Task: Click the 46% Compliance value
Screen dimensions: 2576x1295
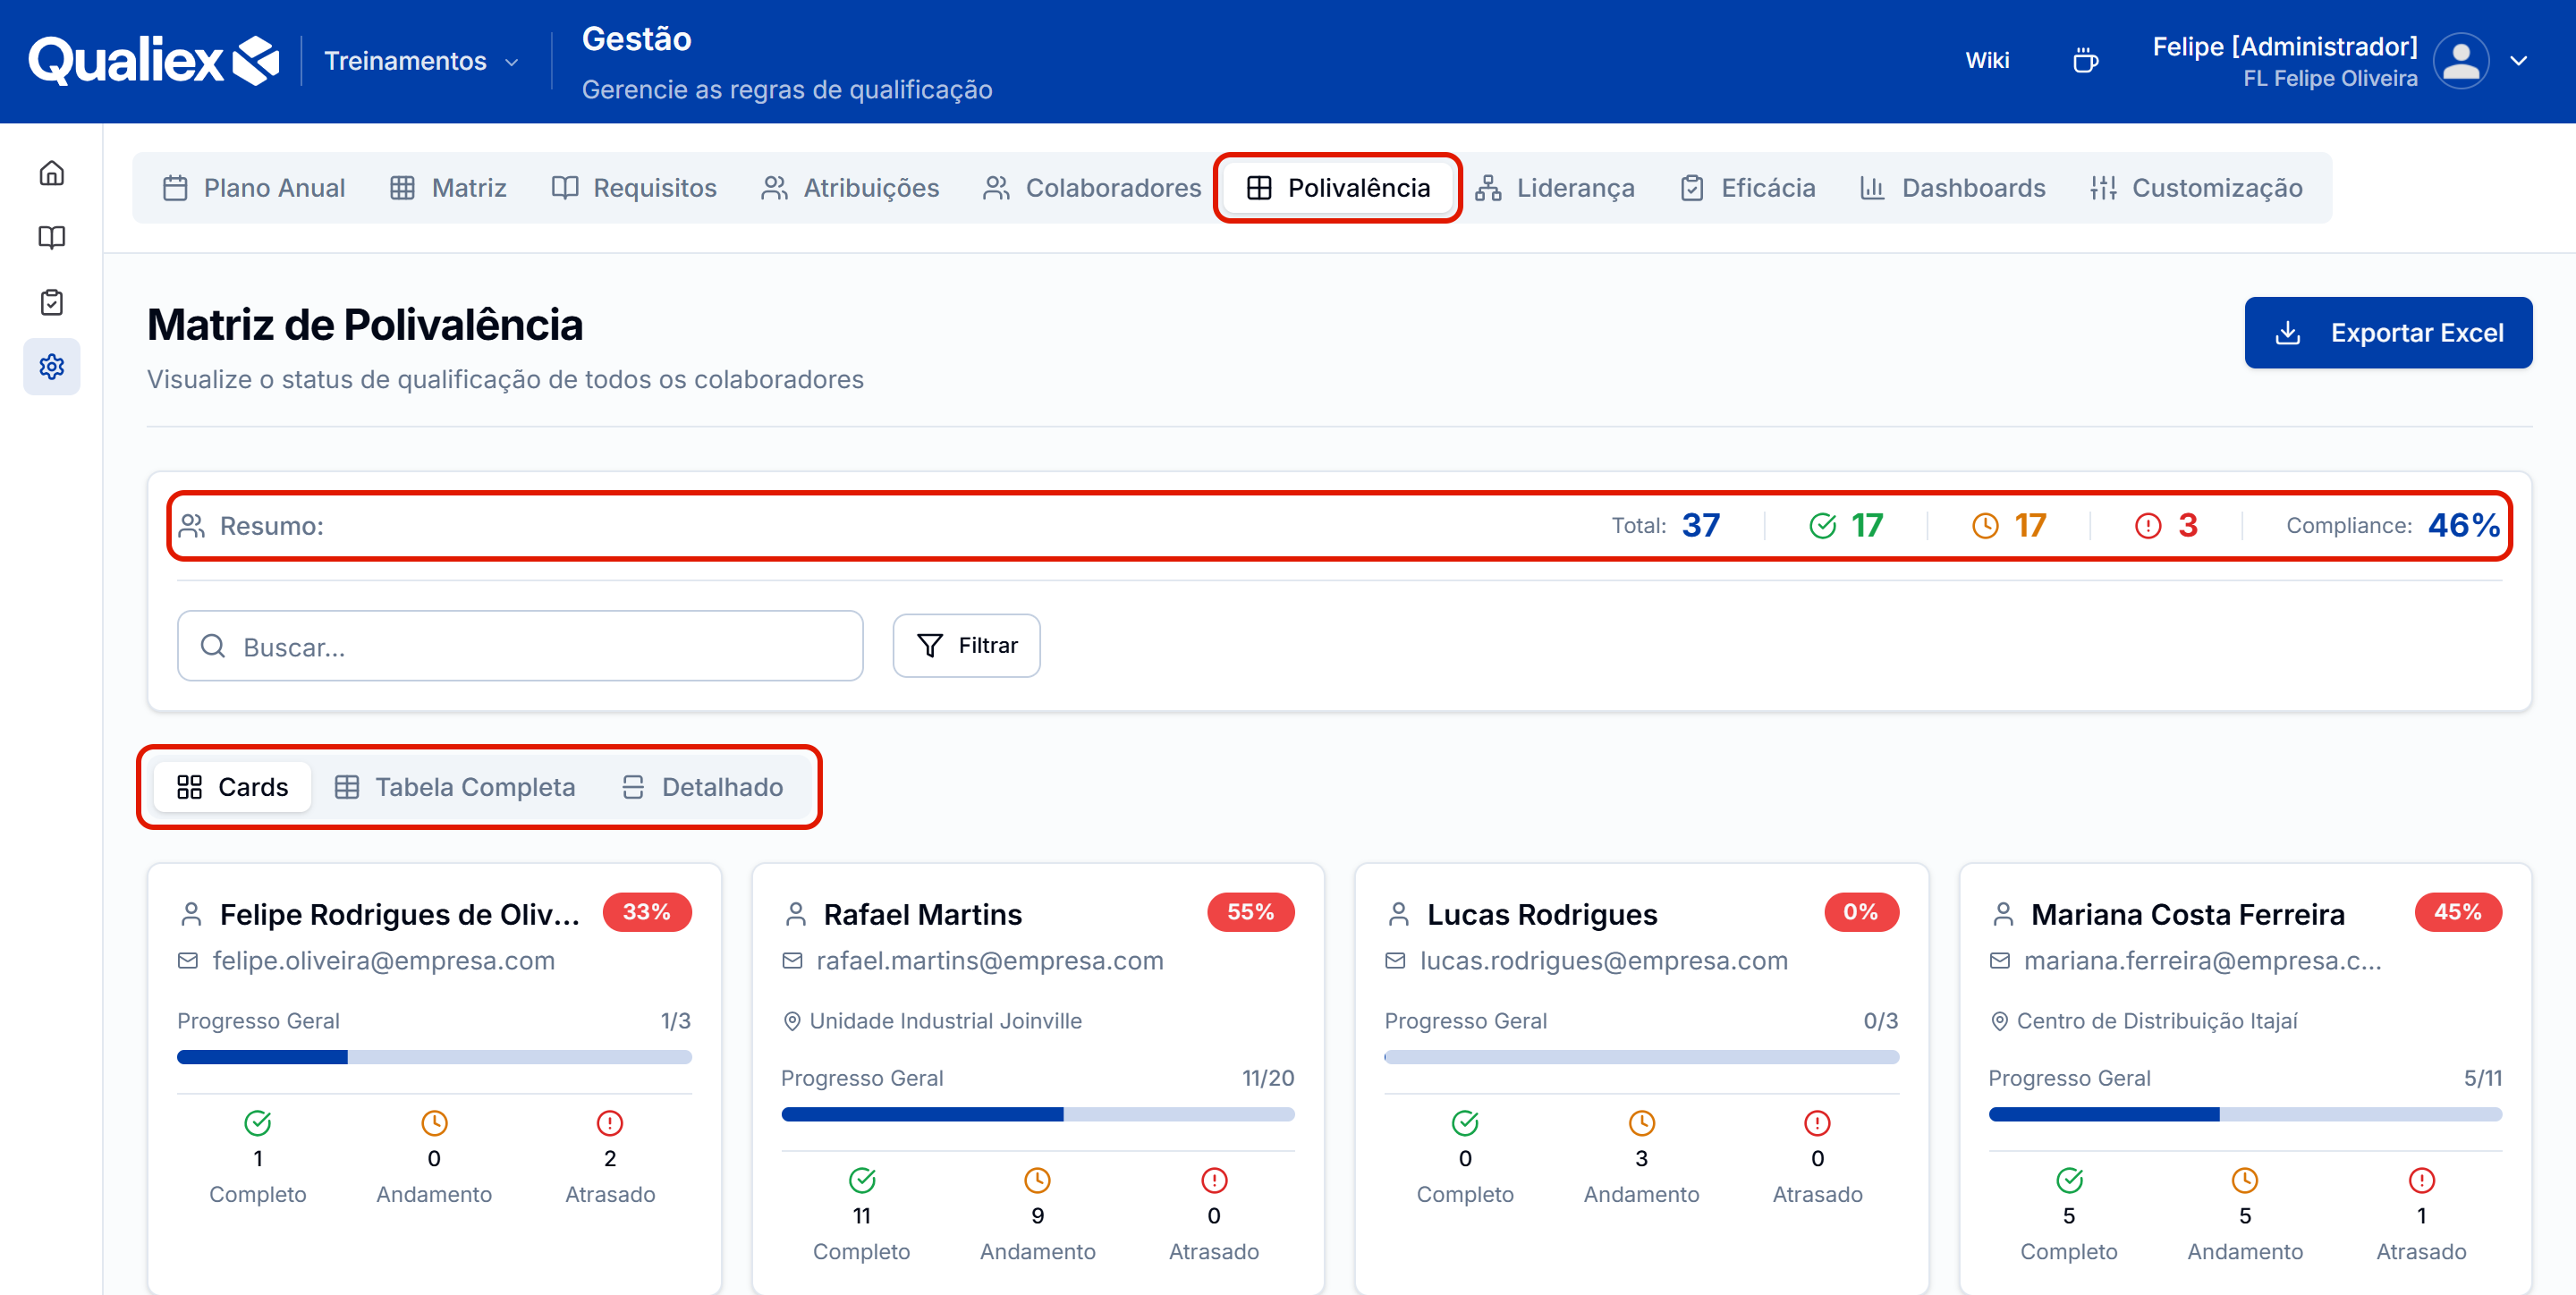Action: 2464,526
